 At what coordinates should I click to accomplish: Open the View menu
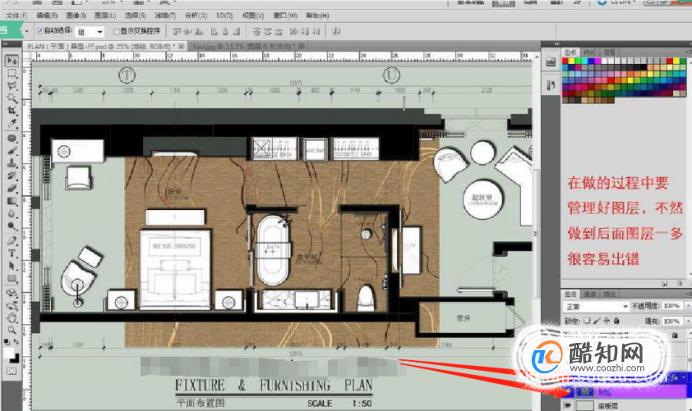253,15
